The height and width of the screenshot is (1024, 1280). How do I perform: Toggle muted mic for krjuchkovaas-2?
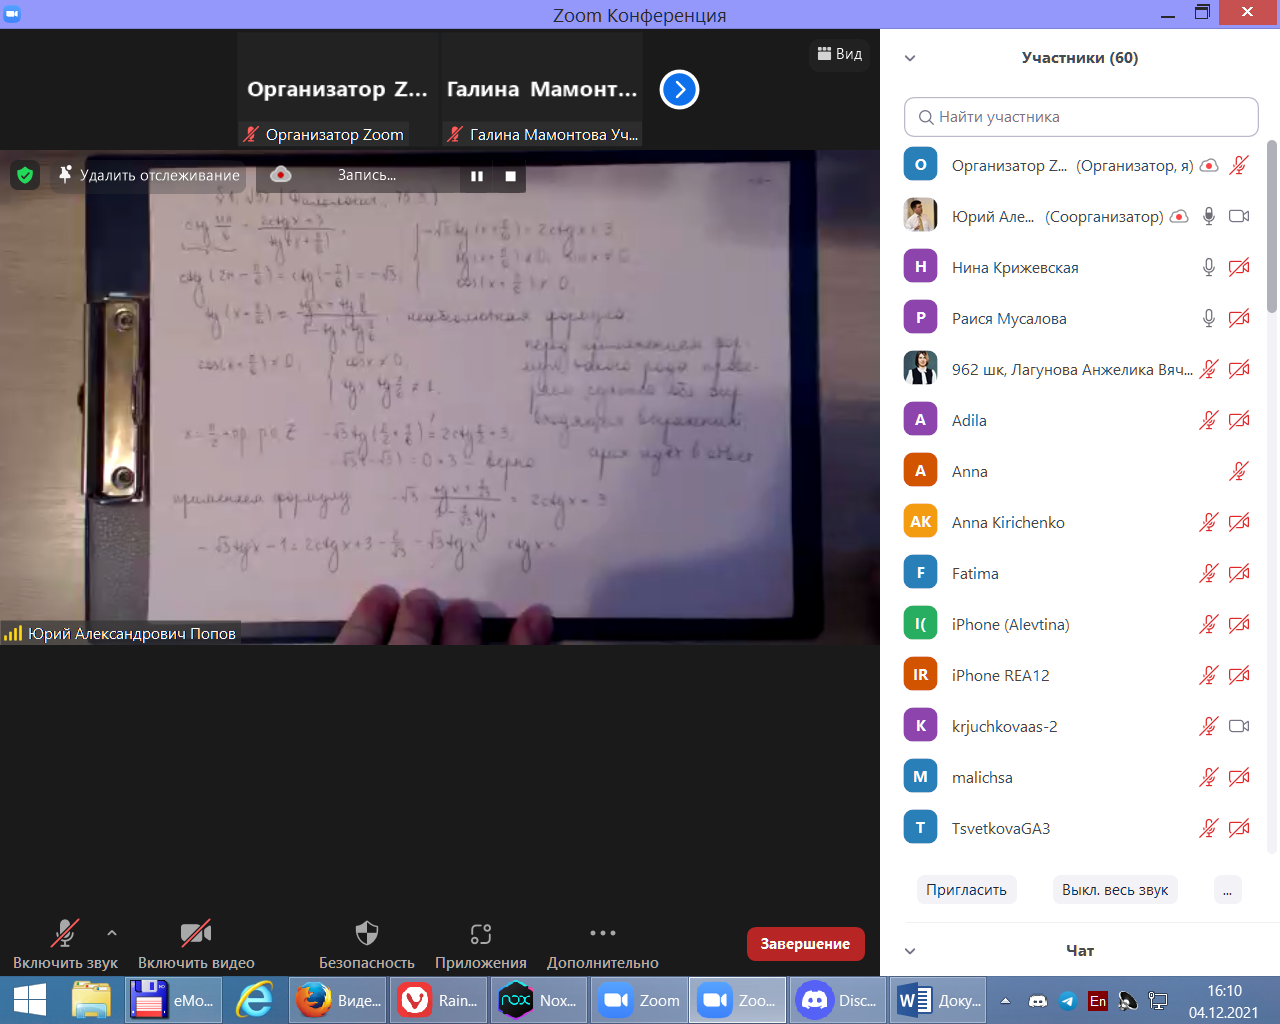click(x=1209, y=727)
